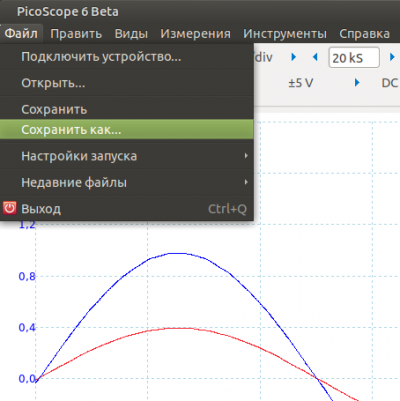
Task: Open the ±5 V range dropdown
Action: pyautogui.click(x=301, y=83)
